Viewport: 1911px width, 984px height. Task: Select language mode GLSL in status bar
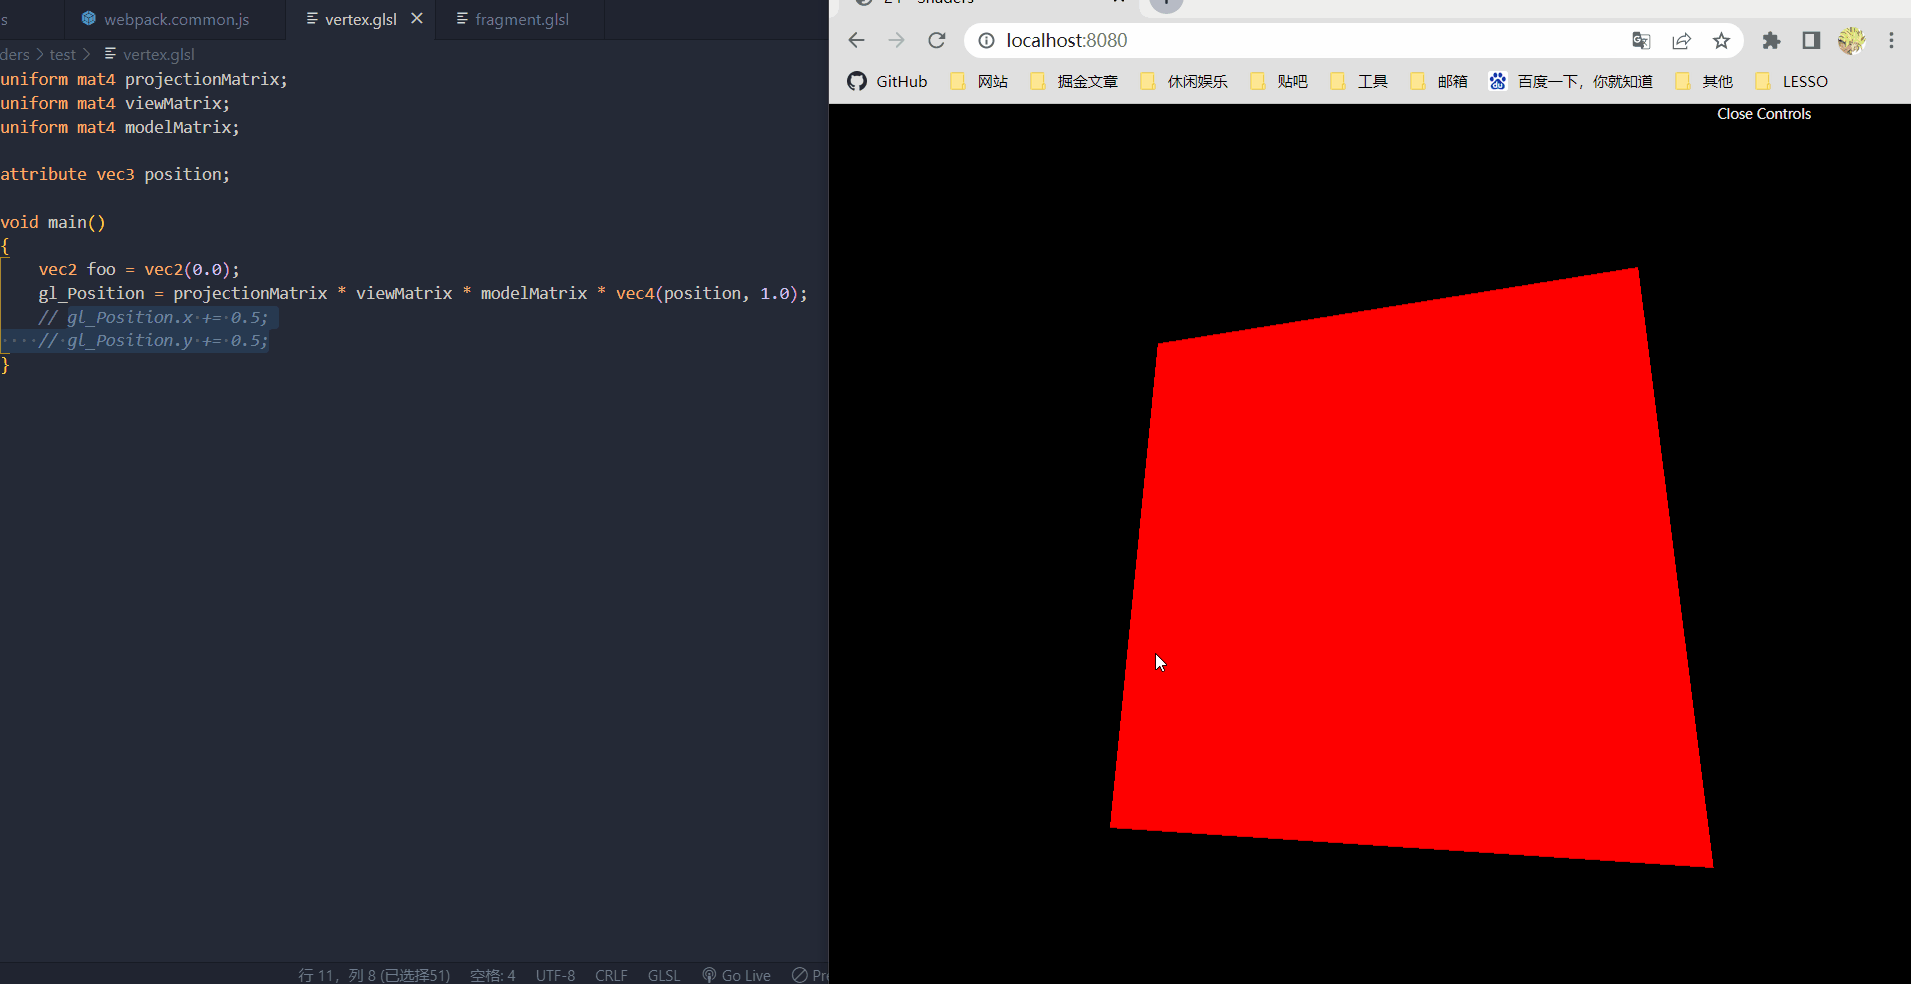664,975
